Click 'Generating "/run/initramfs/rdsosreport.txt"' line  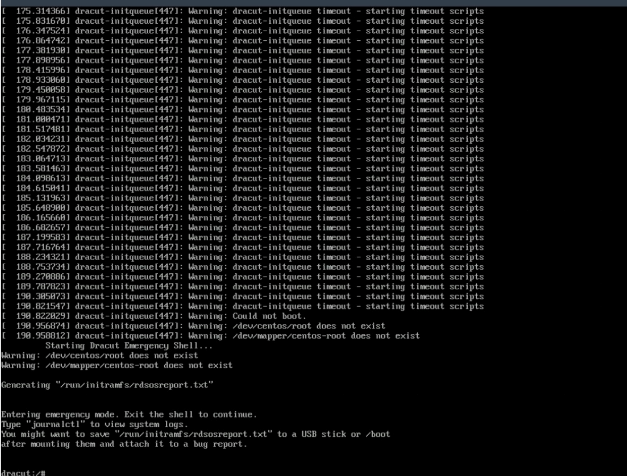tap(107, 385)
